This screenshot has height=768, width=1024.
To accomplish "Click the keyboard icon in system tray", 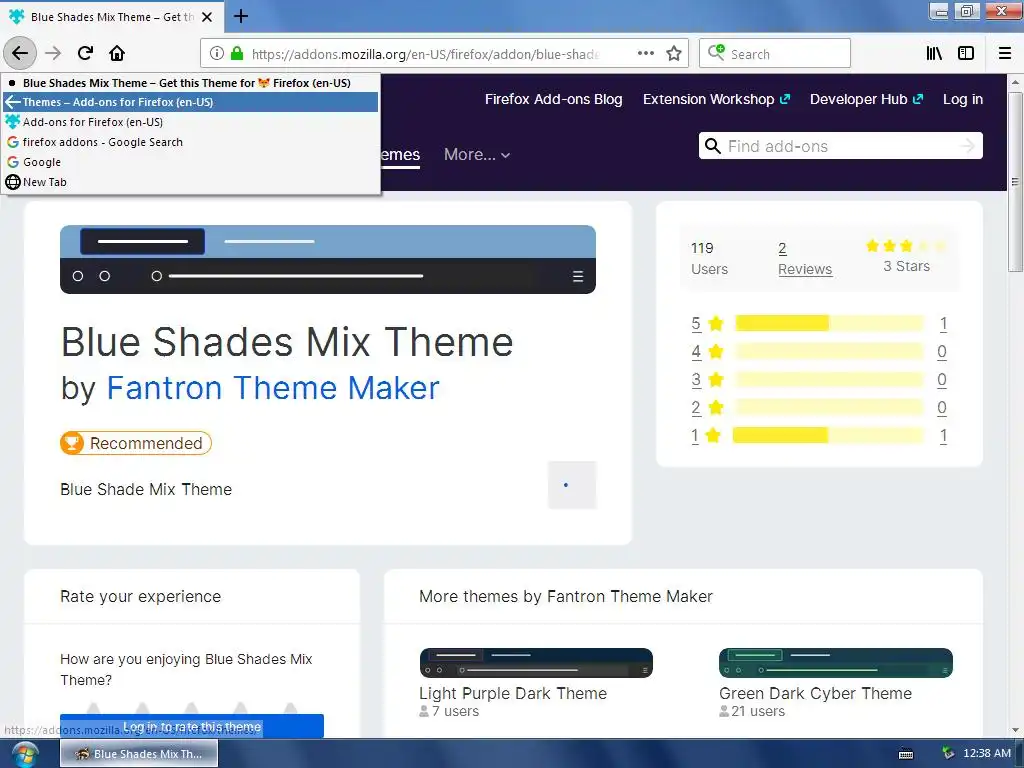I will (906, 754).
